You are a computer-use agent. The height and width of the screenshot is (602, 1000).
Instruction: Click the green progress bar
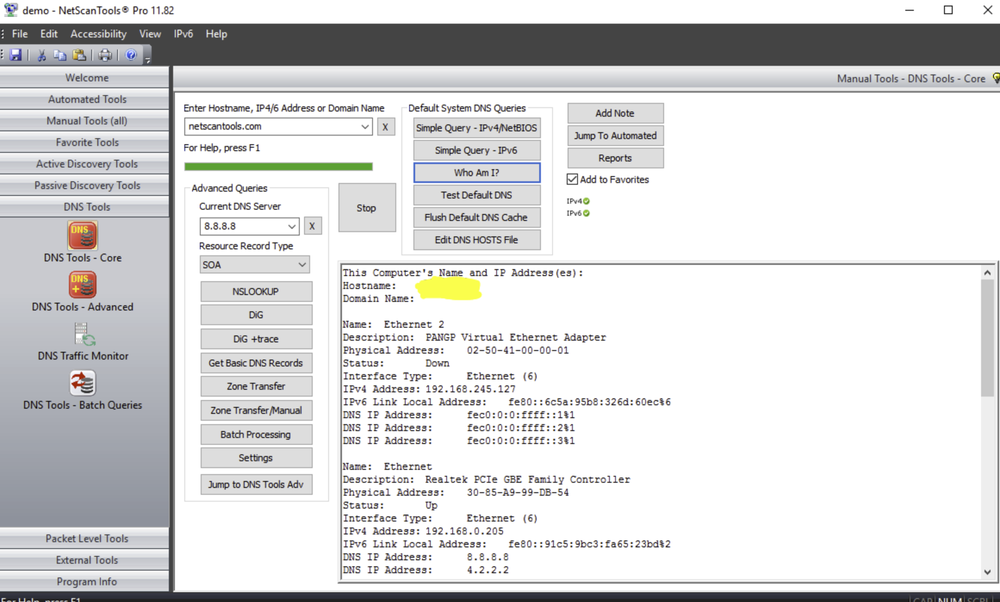click(279, 167)
